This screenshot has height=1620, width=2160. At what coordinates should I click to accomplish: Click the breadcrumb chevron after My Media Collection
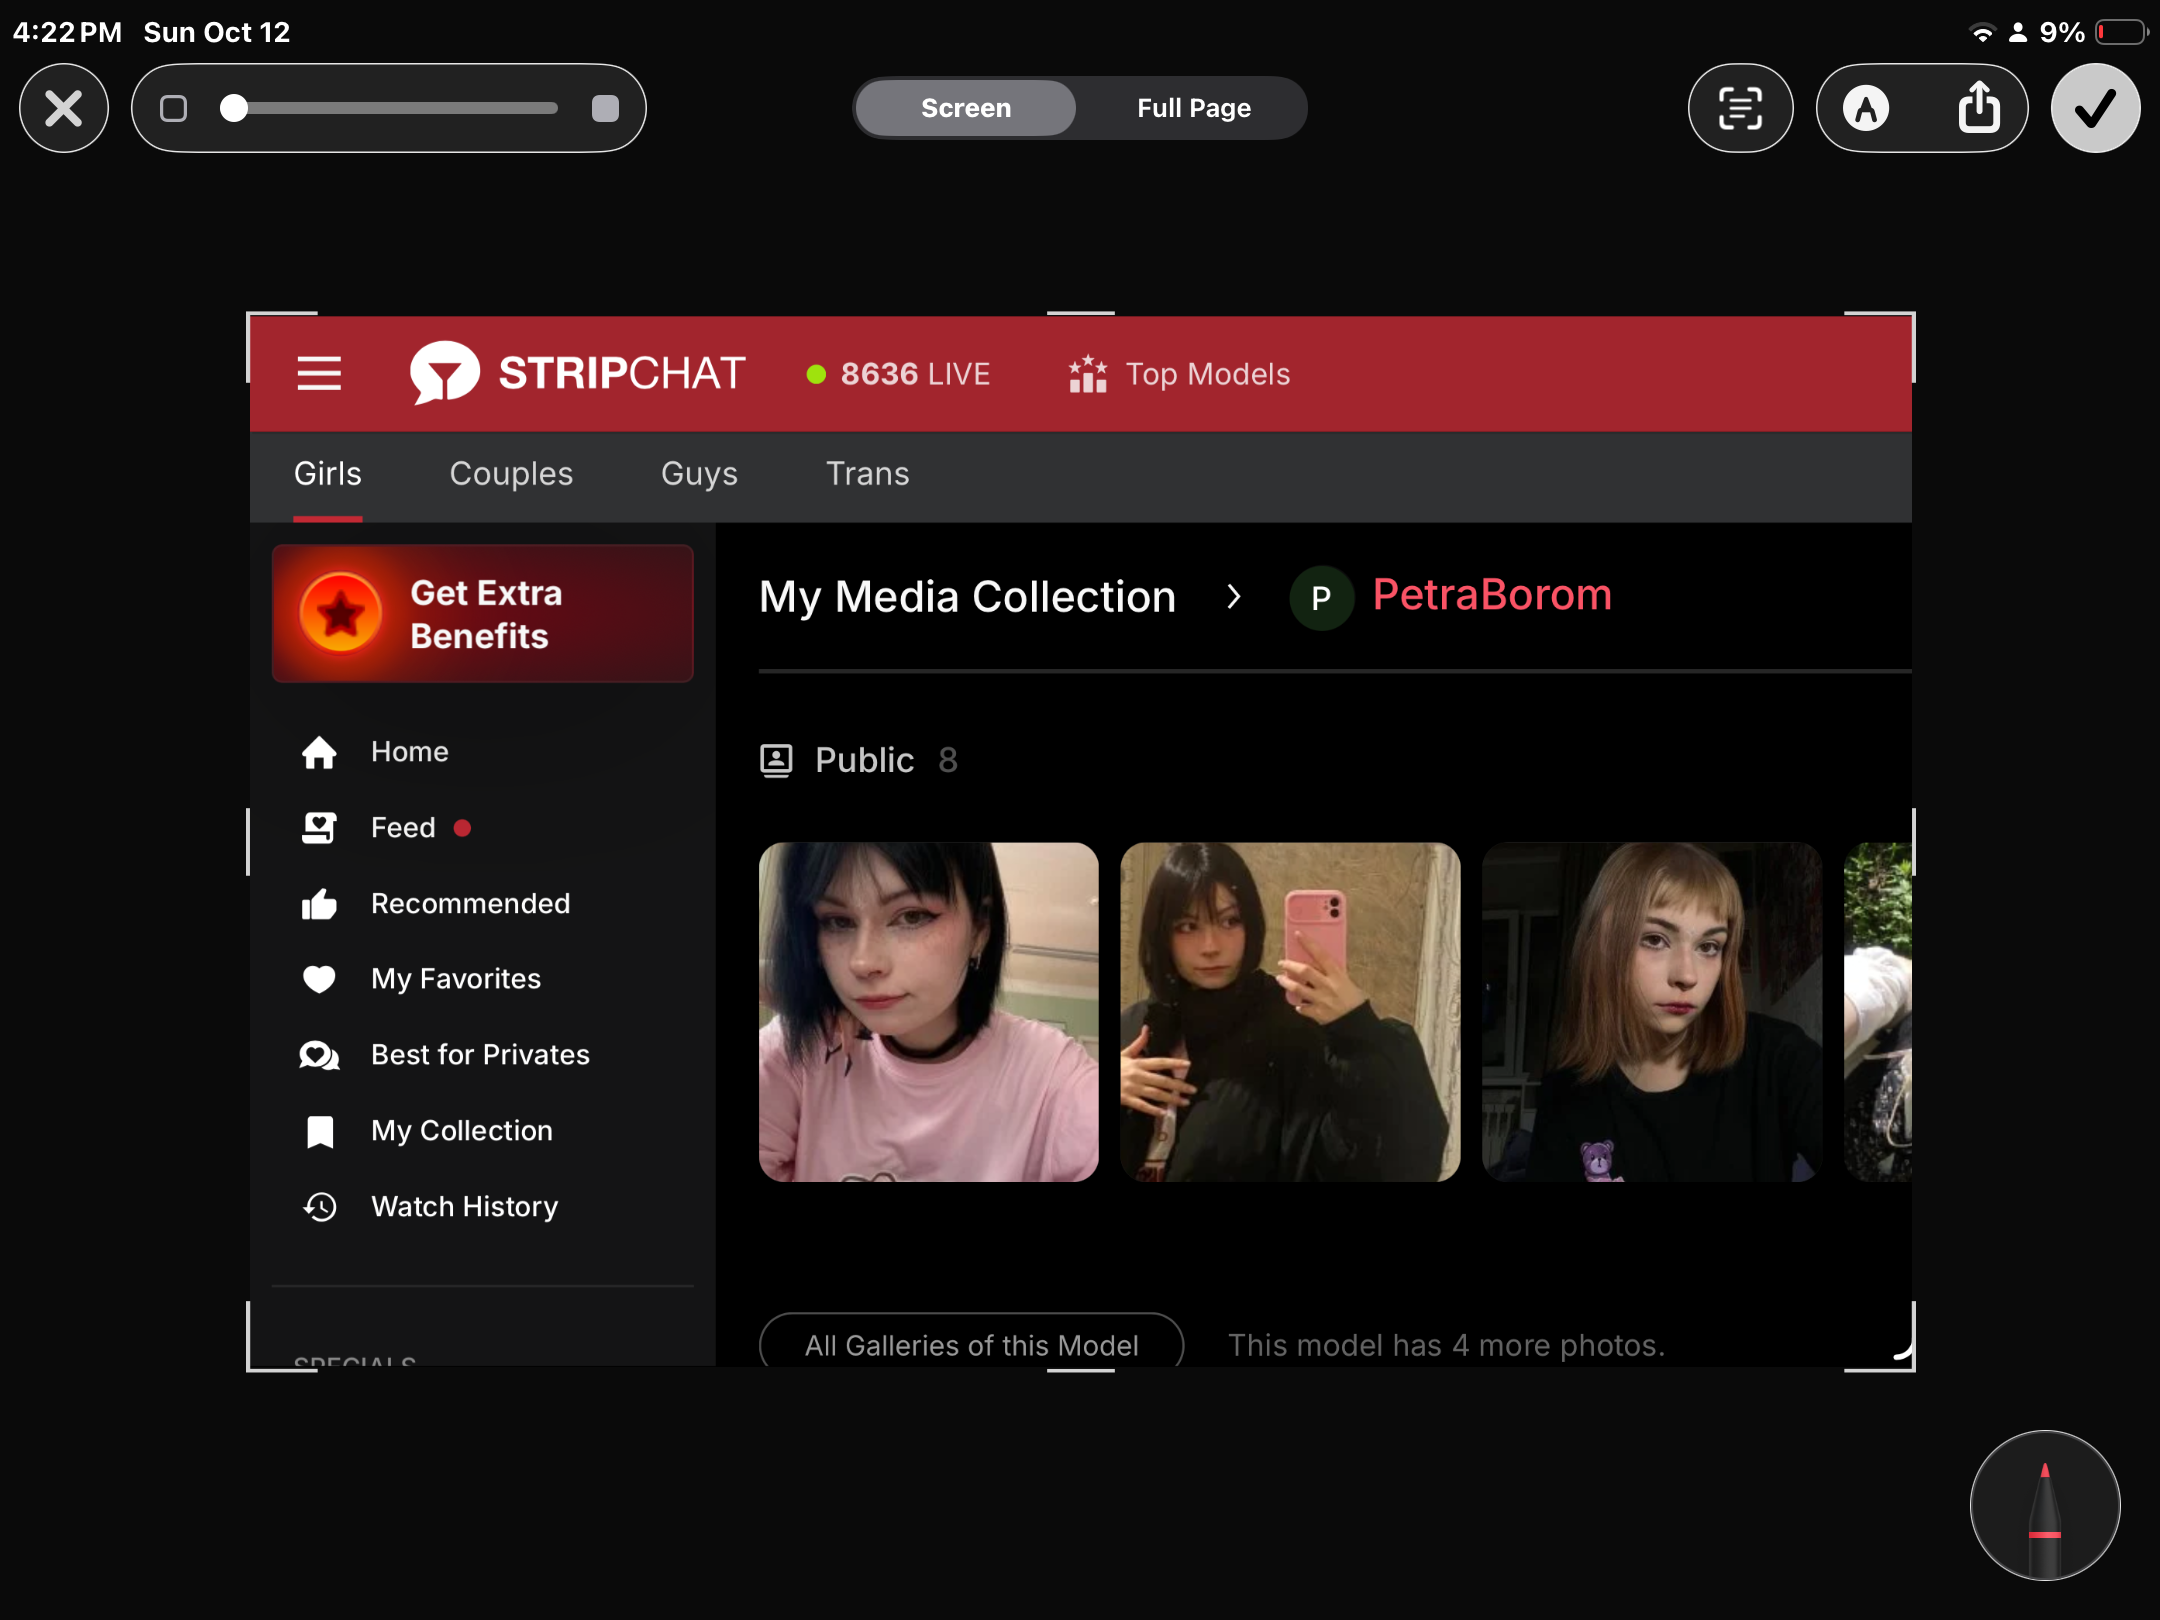[1233, 597]
